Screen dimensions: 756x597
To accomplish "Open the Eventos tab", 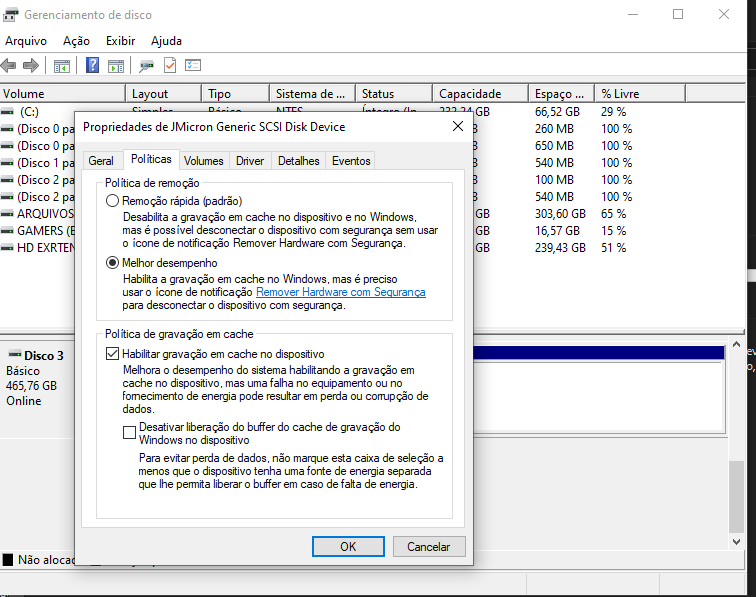I will click(351, 161).
